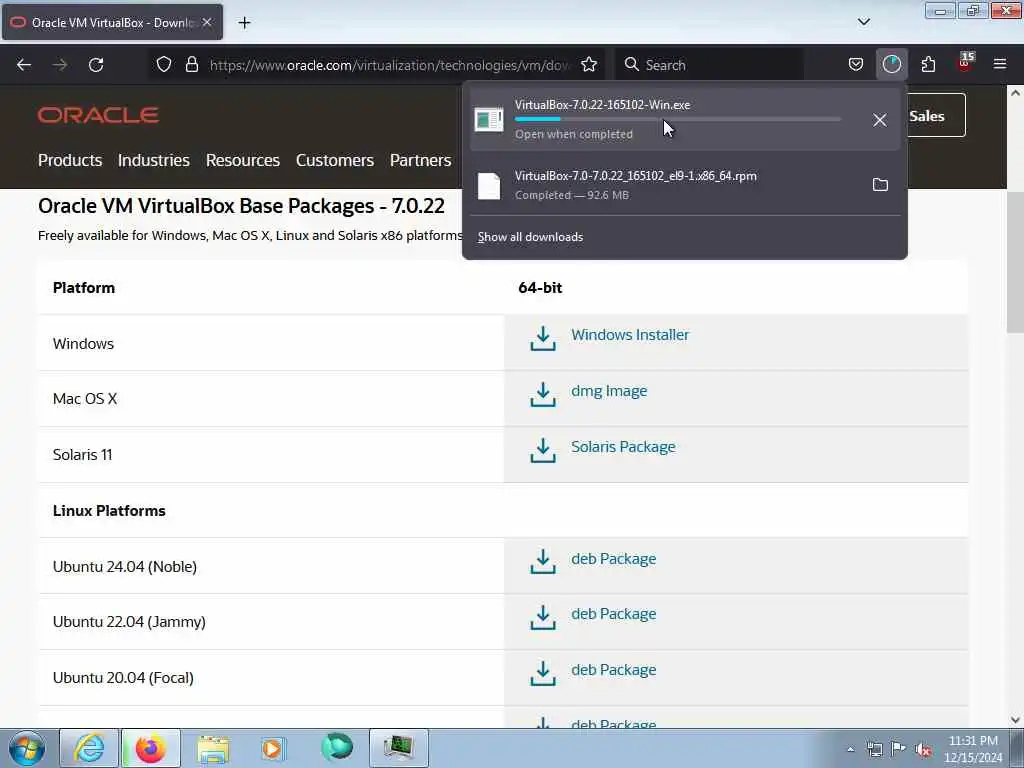
Task: Toggle the downloads panel button
Action: (x=891, y=65)
